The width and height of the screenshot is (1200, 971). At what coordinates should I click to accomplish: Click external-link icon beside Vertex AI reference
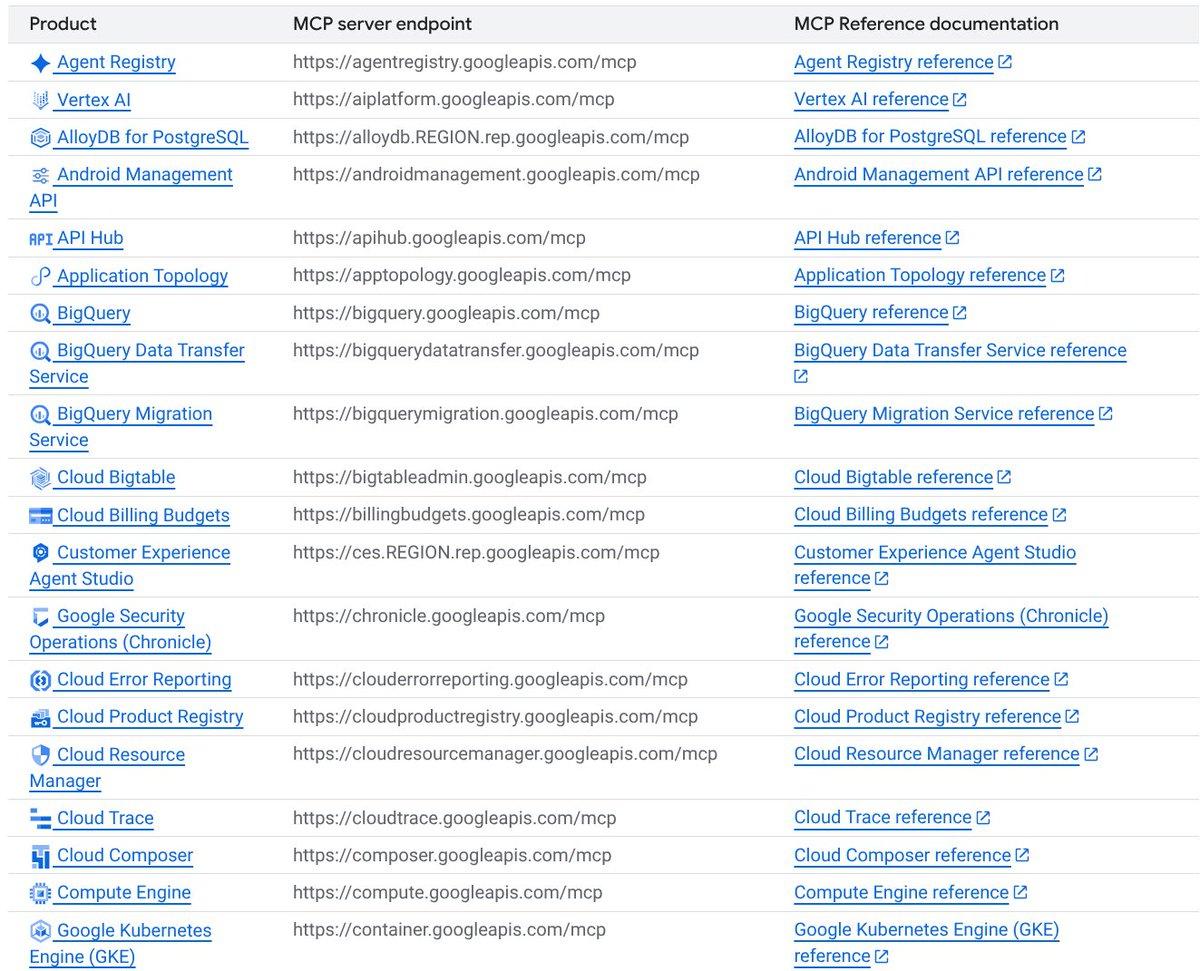pos(960,99)
